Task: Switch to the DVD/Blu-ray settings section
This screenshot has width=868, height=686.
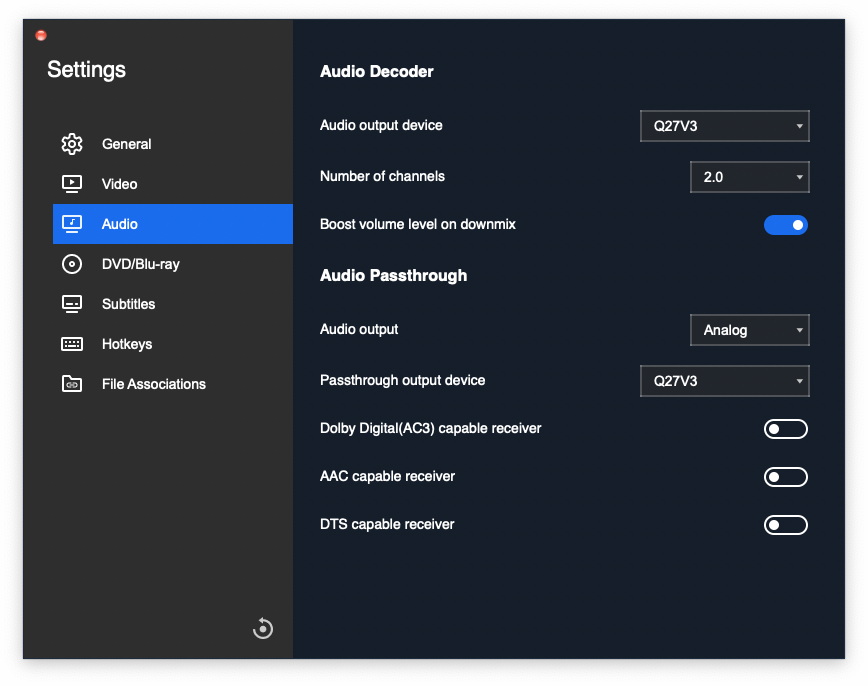Action: [173, 264]
